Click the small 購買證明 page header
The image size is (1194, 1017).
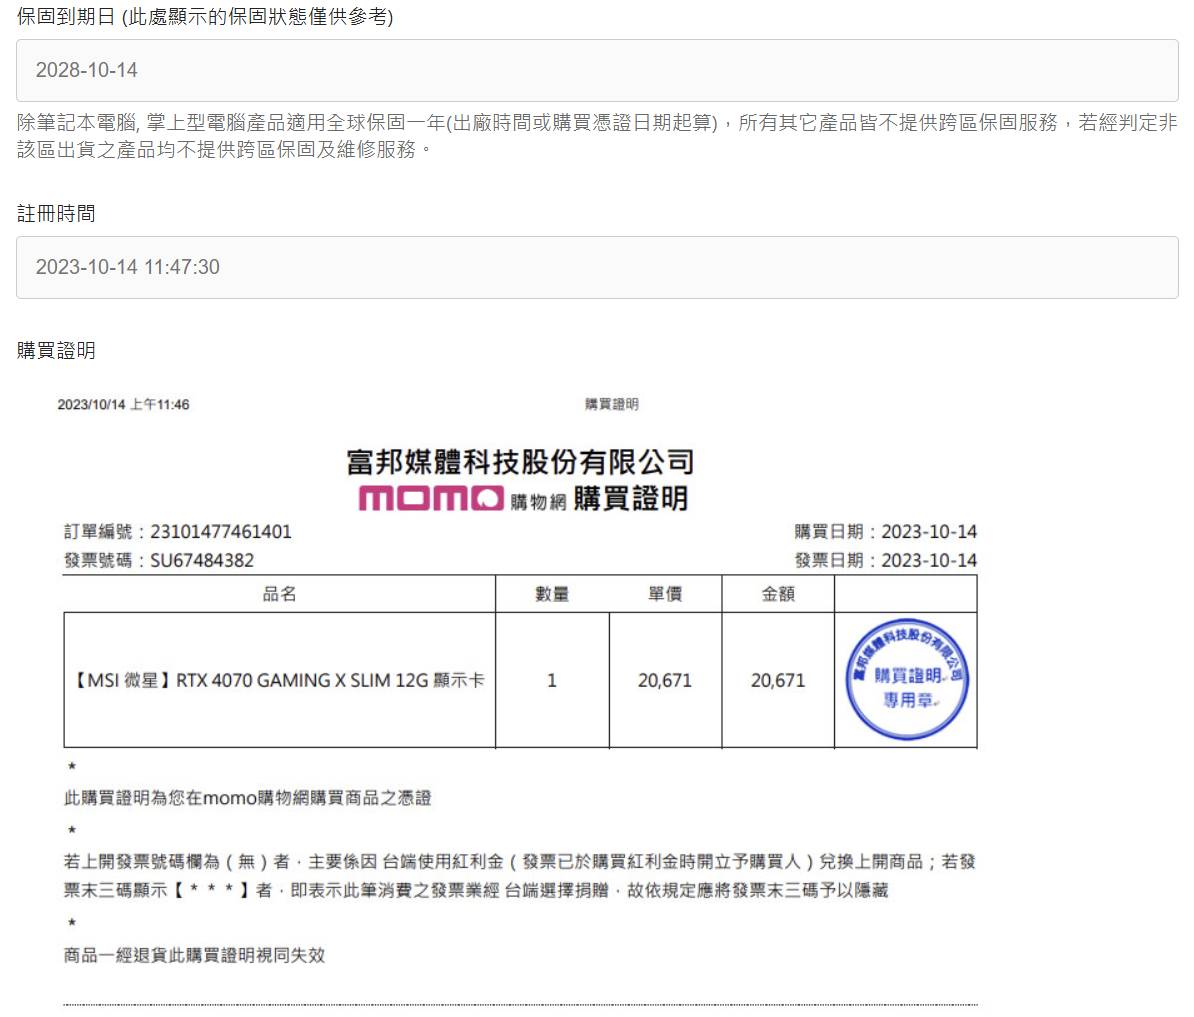coord(611,404)
